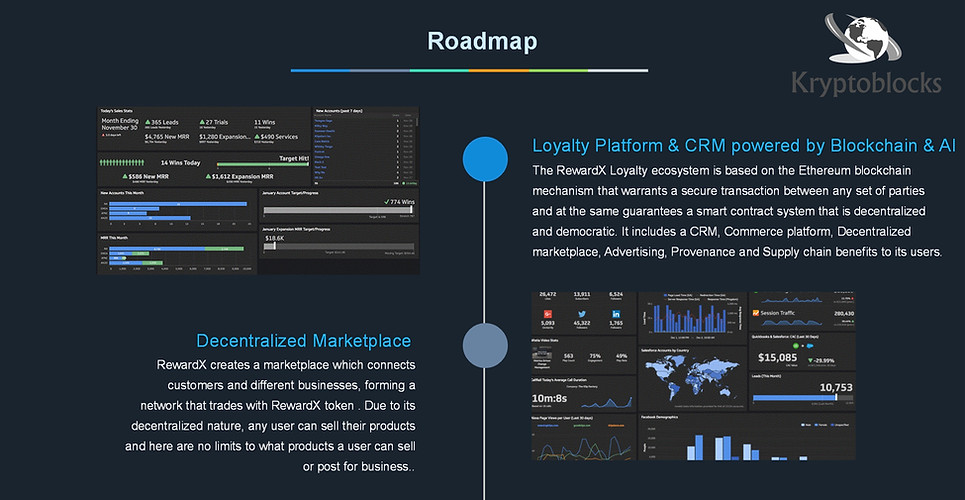Click the Roadmap page heading

tap(482, 41)
